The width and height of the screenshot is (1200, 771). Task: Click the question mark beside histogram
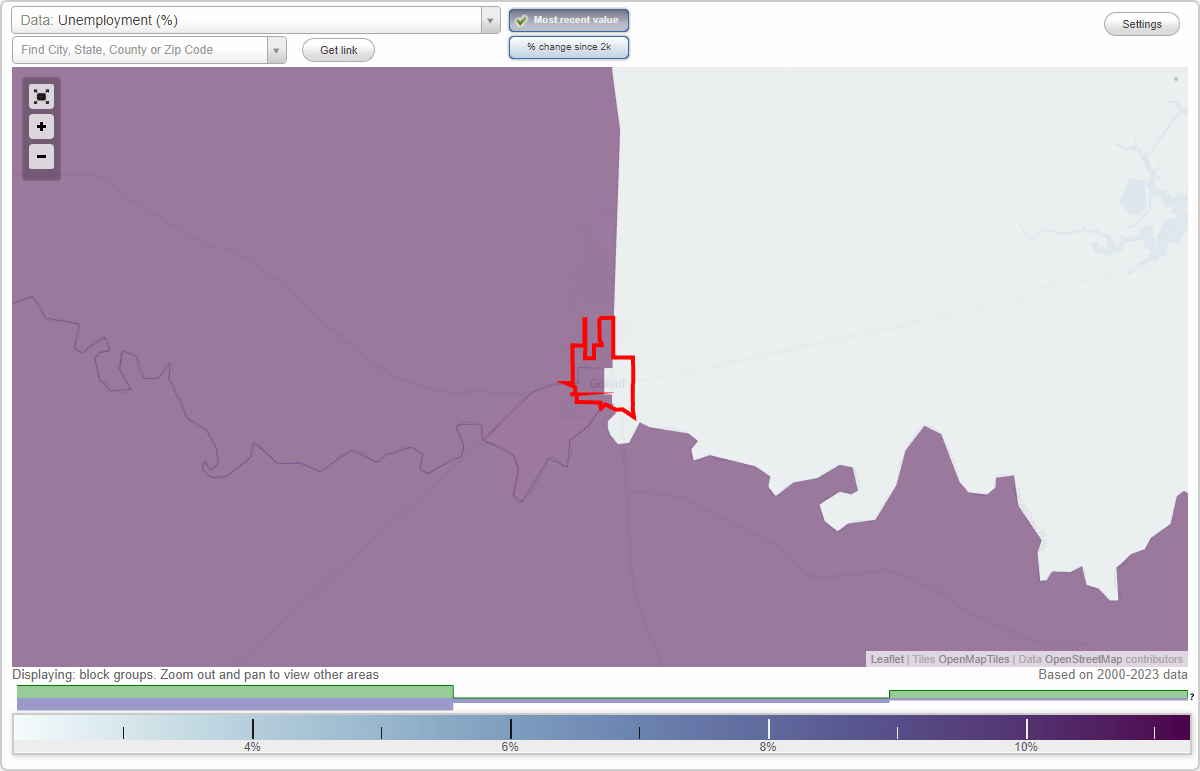[1192, 697]
